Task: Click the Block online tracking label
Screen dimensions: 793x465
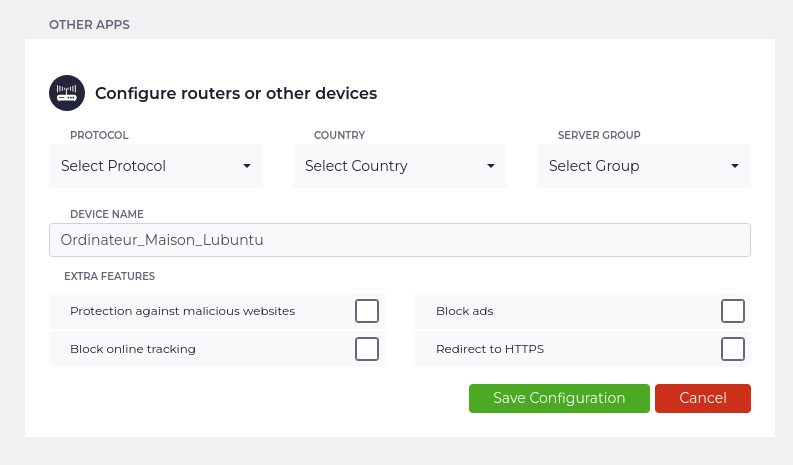Action: tap(133, 349)
